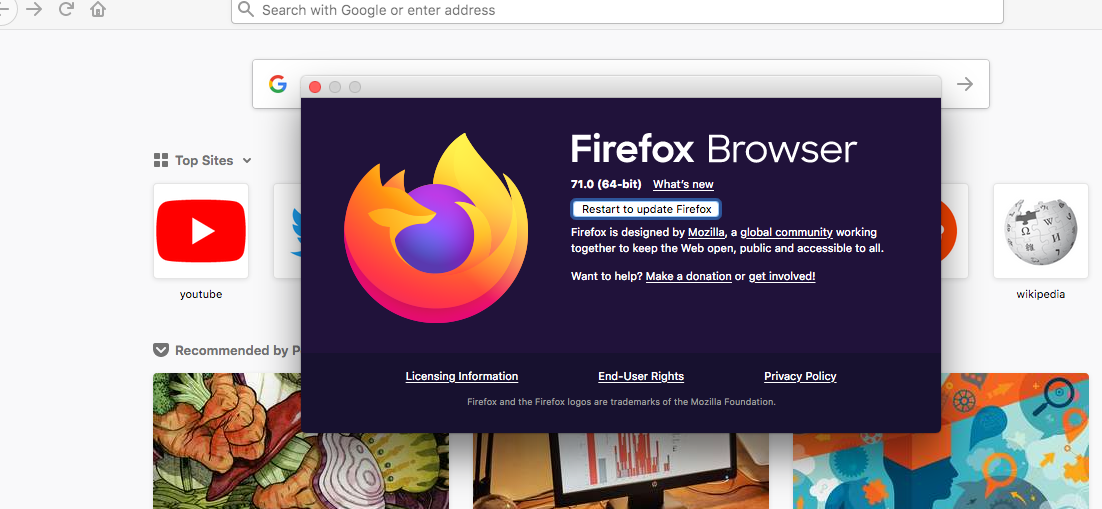Click the youtube tile label

pyautogui.click(x=201, y=295)
